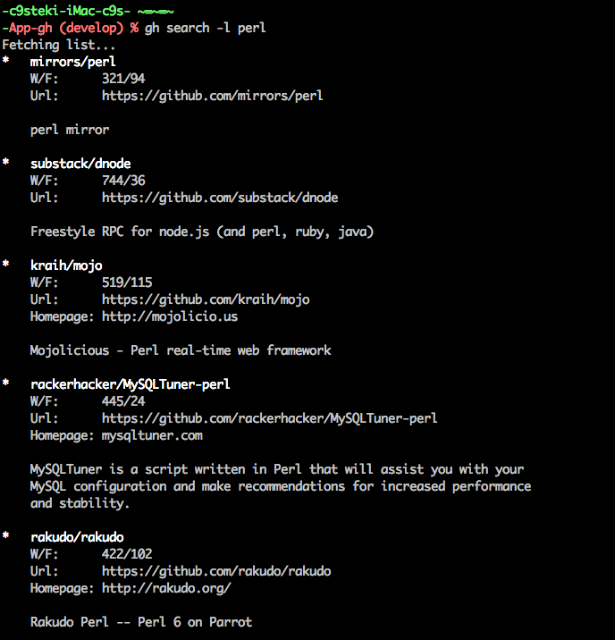Click the kraih/mojo repository heading
The height and width of the screenshot is (640, 615).
[x=66, y=266]
